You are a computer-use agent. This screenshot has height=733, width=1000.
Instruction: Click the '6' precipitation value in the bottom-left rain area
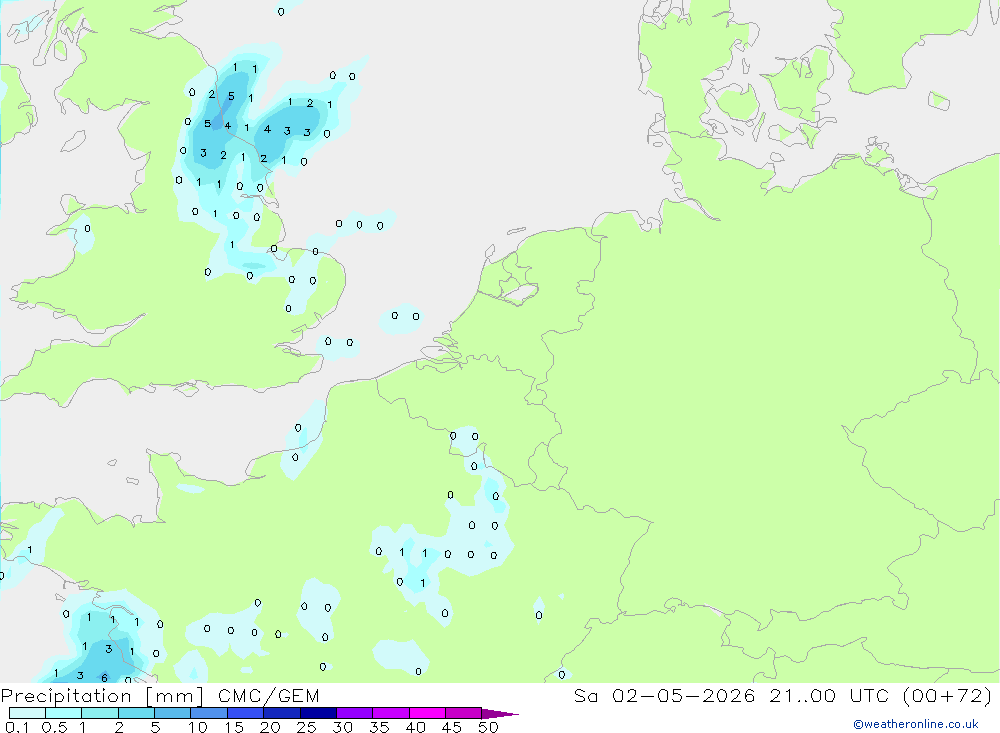point(105,677)
